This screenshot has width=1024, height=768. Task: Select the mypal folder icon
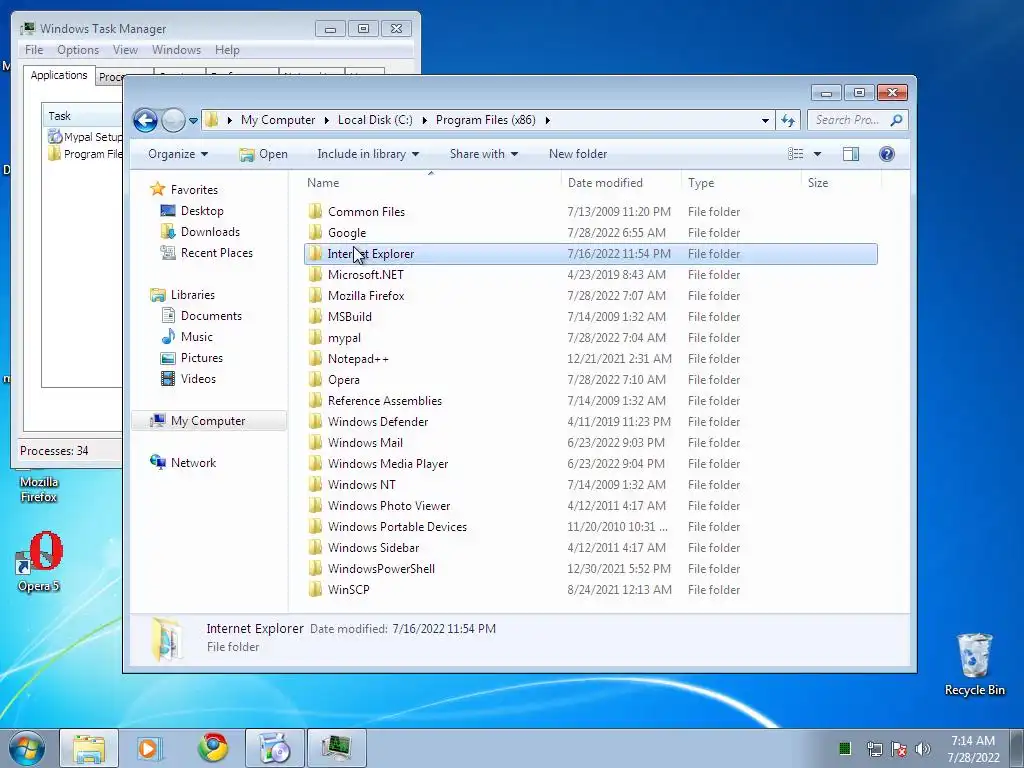coord(315,337)
